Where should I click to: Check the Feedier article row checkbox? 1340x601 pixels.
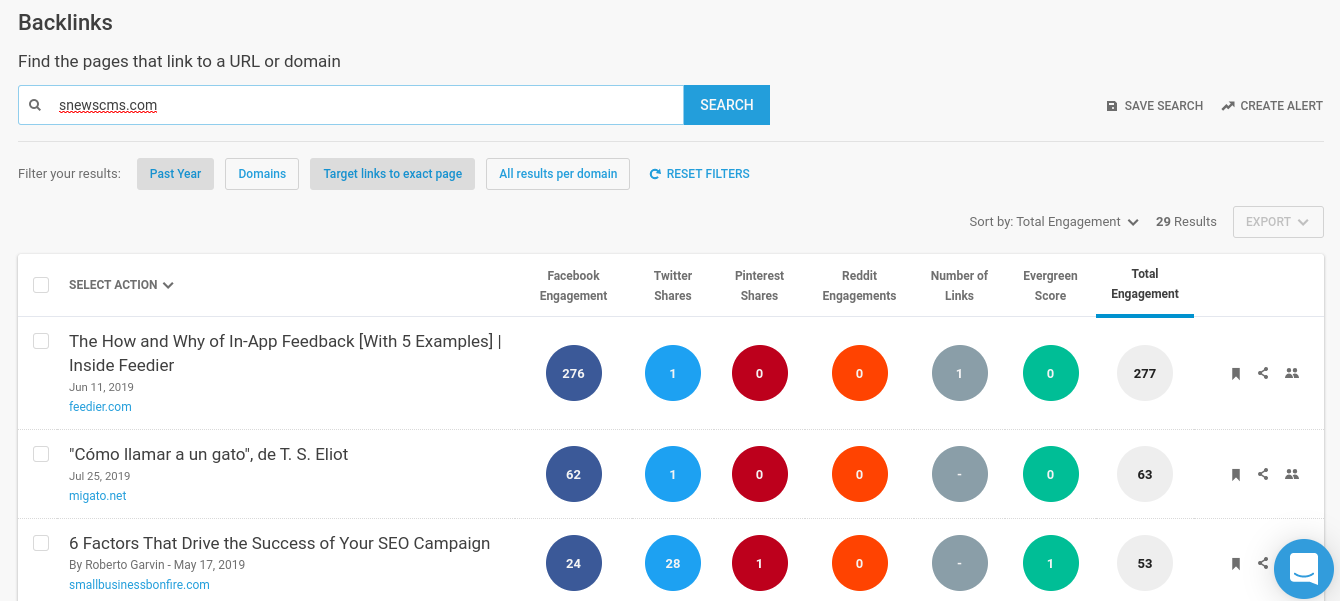(x=41, y=341)
